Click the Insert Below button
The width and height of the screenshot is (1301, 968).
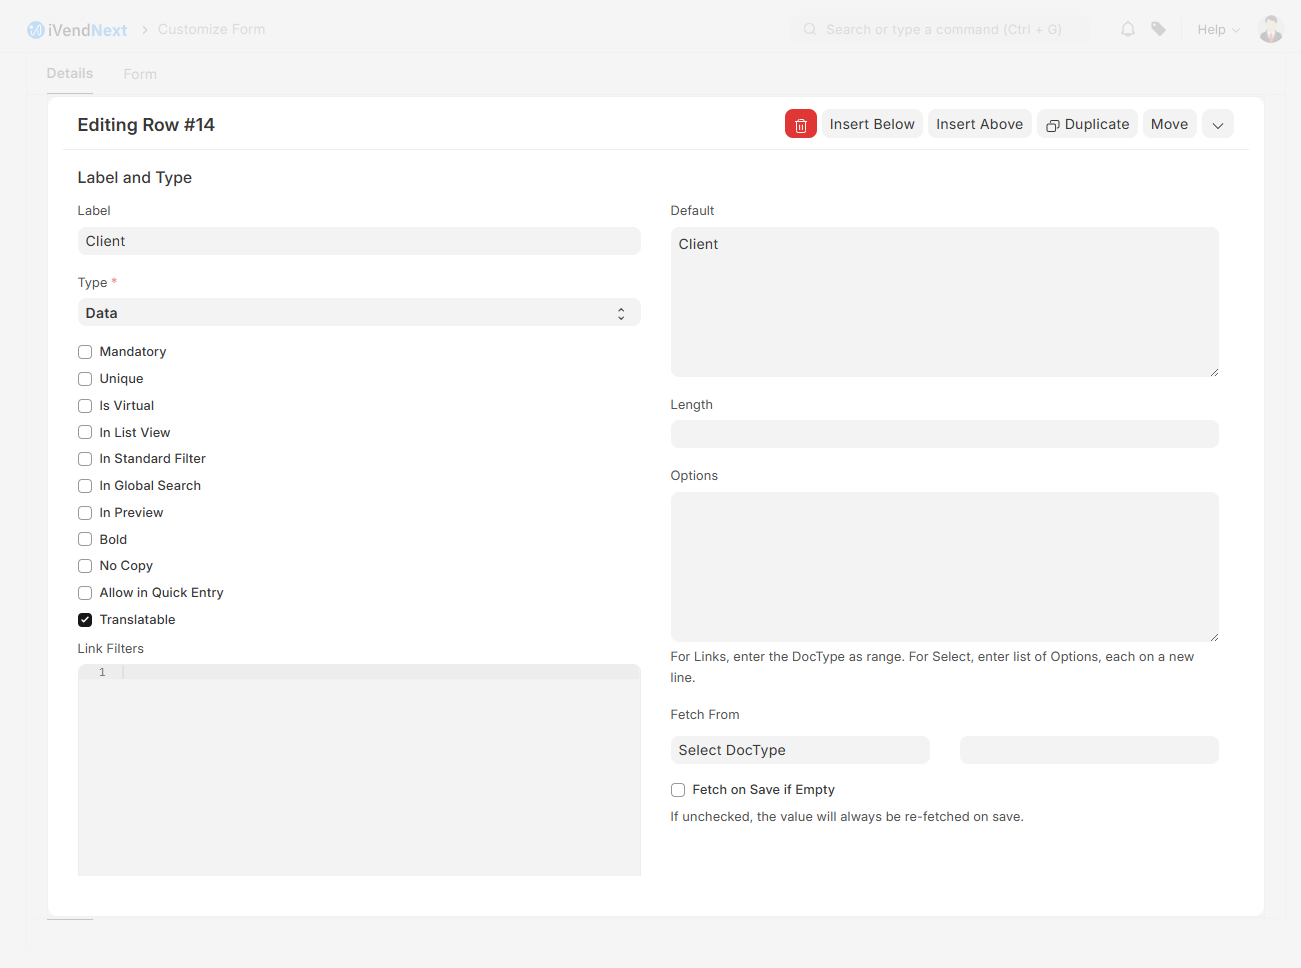(x=872, y=123)
